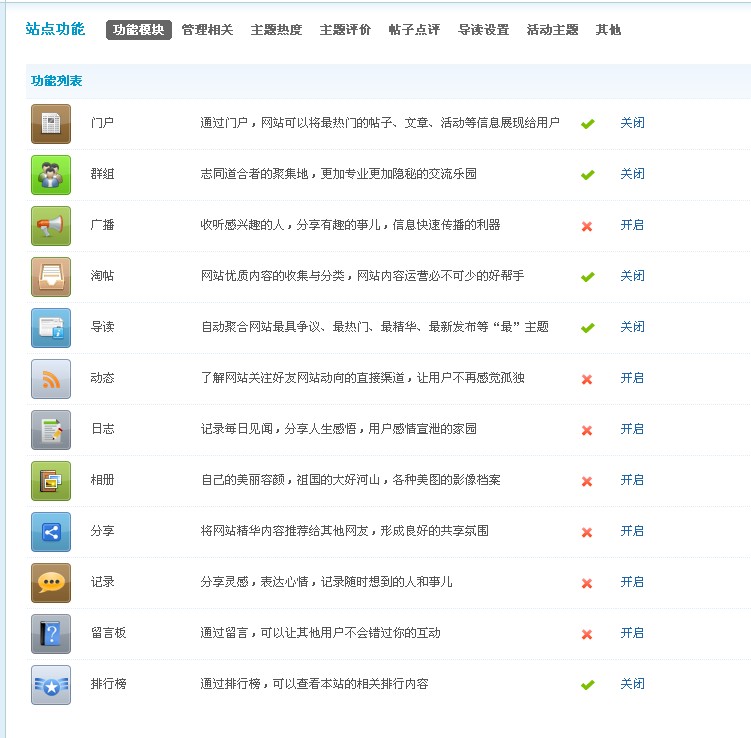Click the 相册 feature name
Screen dimensions: 751x738
(102, 479)
